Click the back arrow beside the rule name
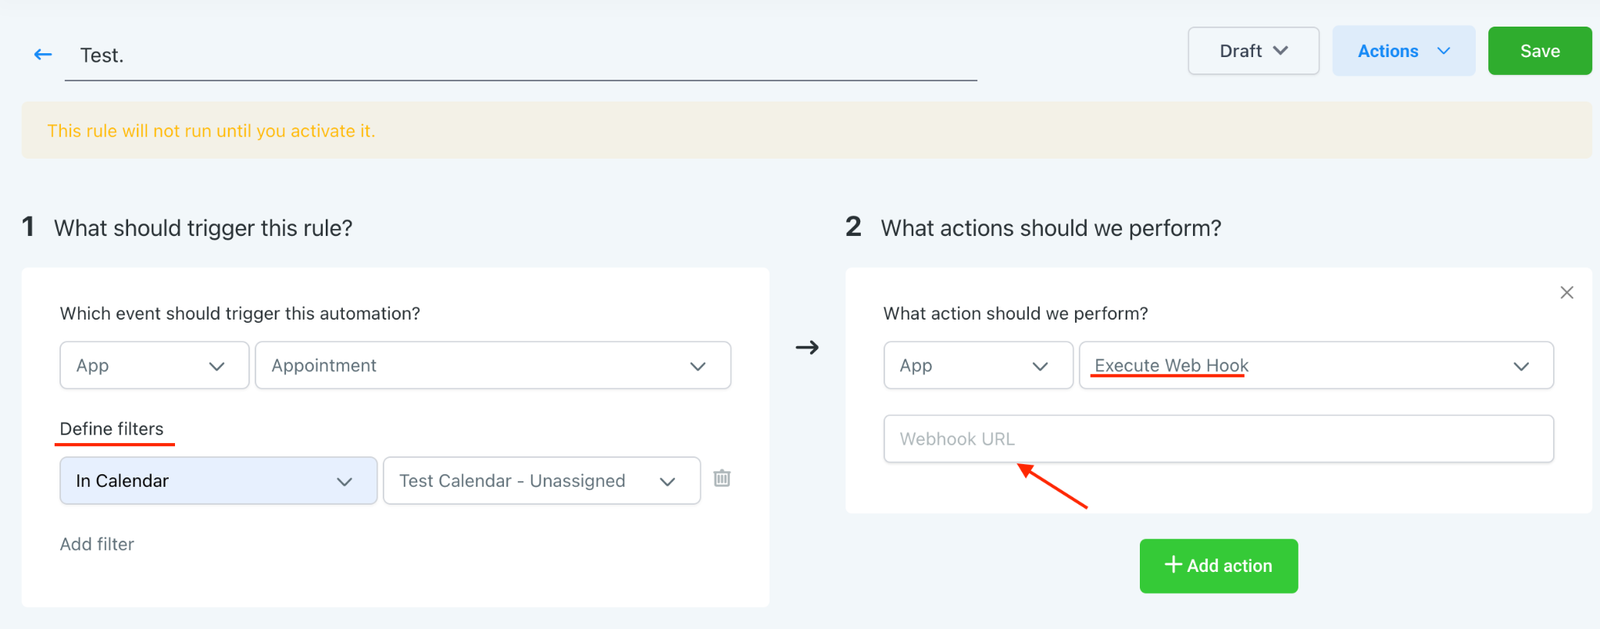Image resolution: width=1600 pixels, height=629 pixels. 42,54
